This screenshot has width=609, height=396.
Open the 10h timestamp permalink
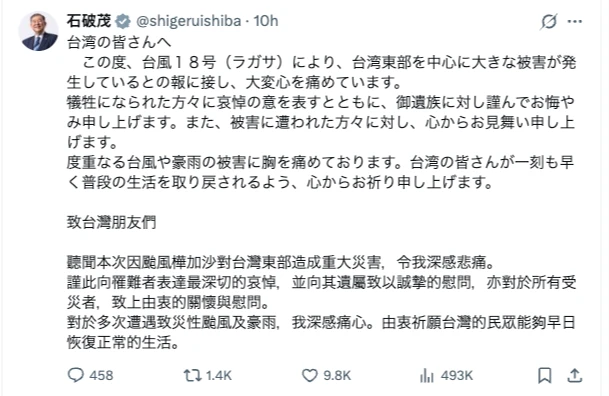[266, 21]
